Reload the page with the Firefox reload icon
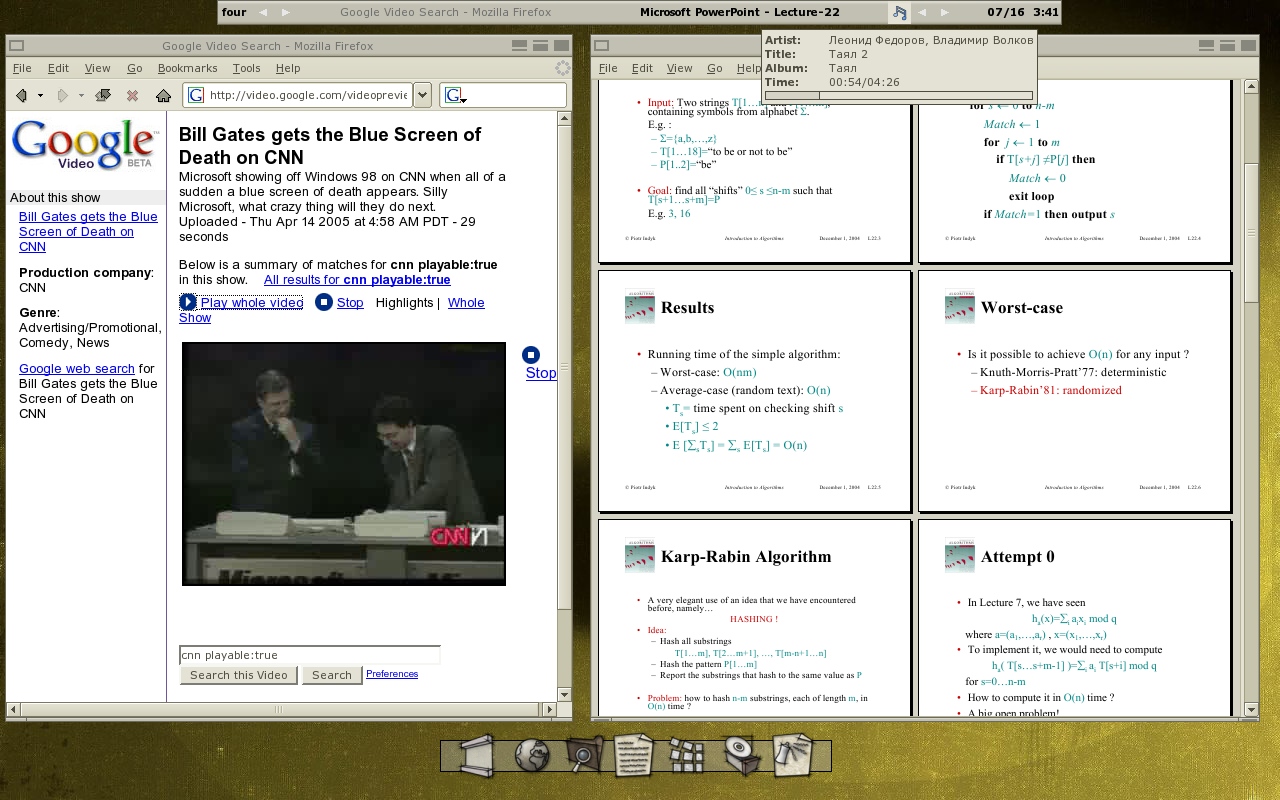 coord(102,96)
